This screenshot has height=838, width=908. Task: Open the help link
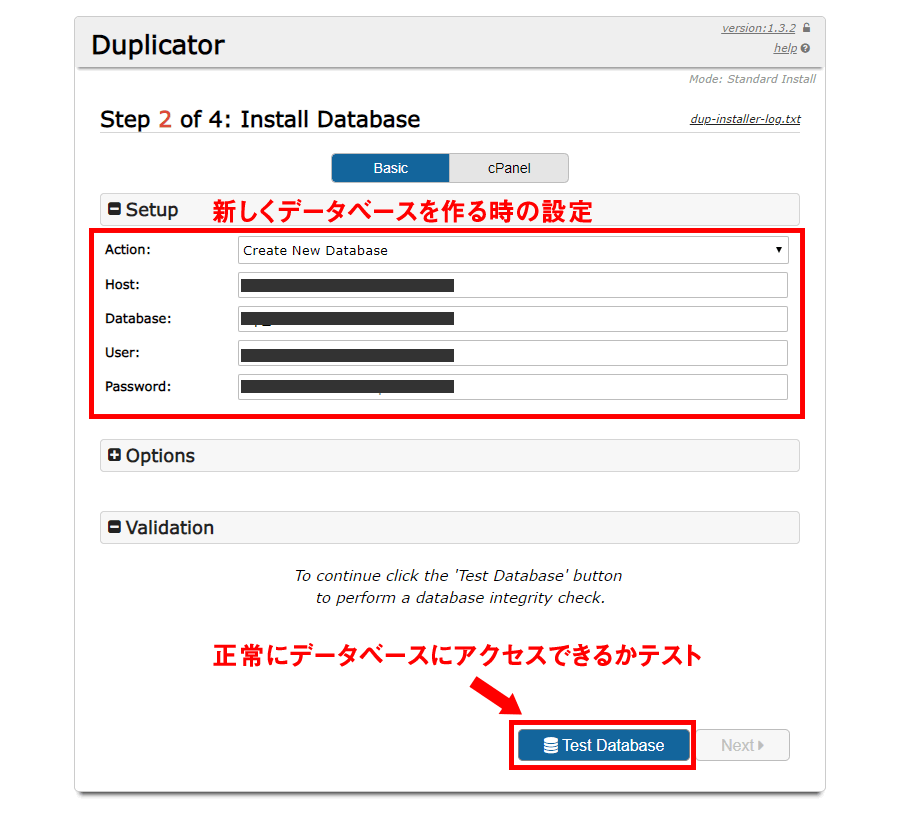click(785, 48)
